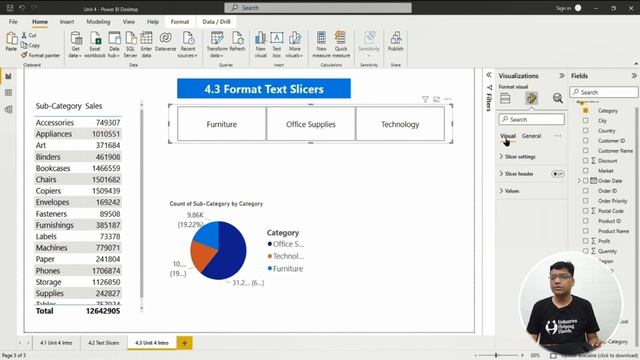Switch to Model view in sidebar

coord(9,109)
